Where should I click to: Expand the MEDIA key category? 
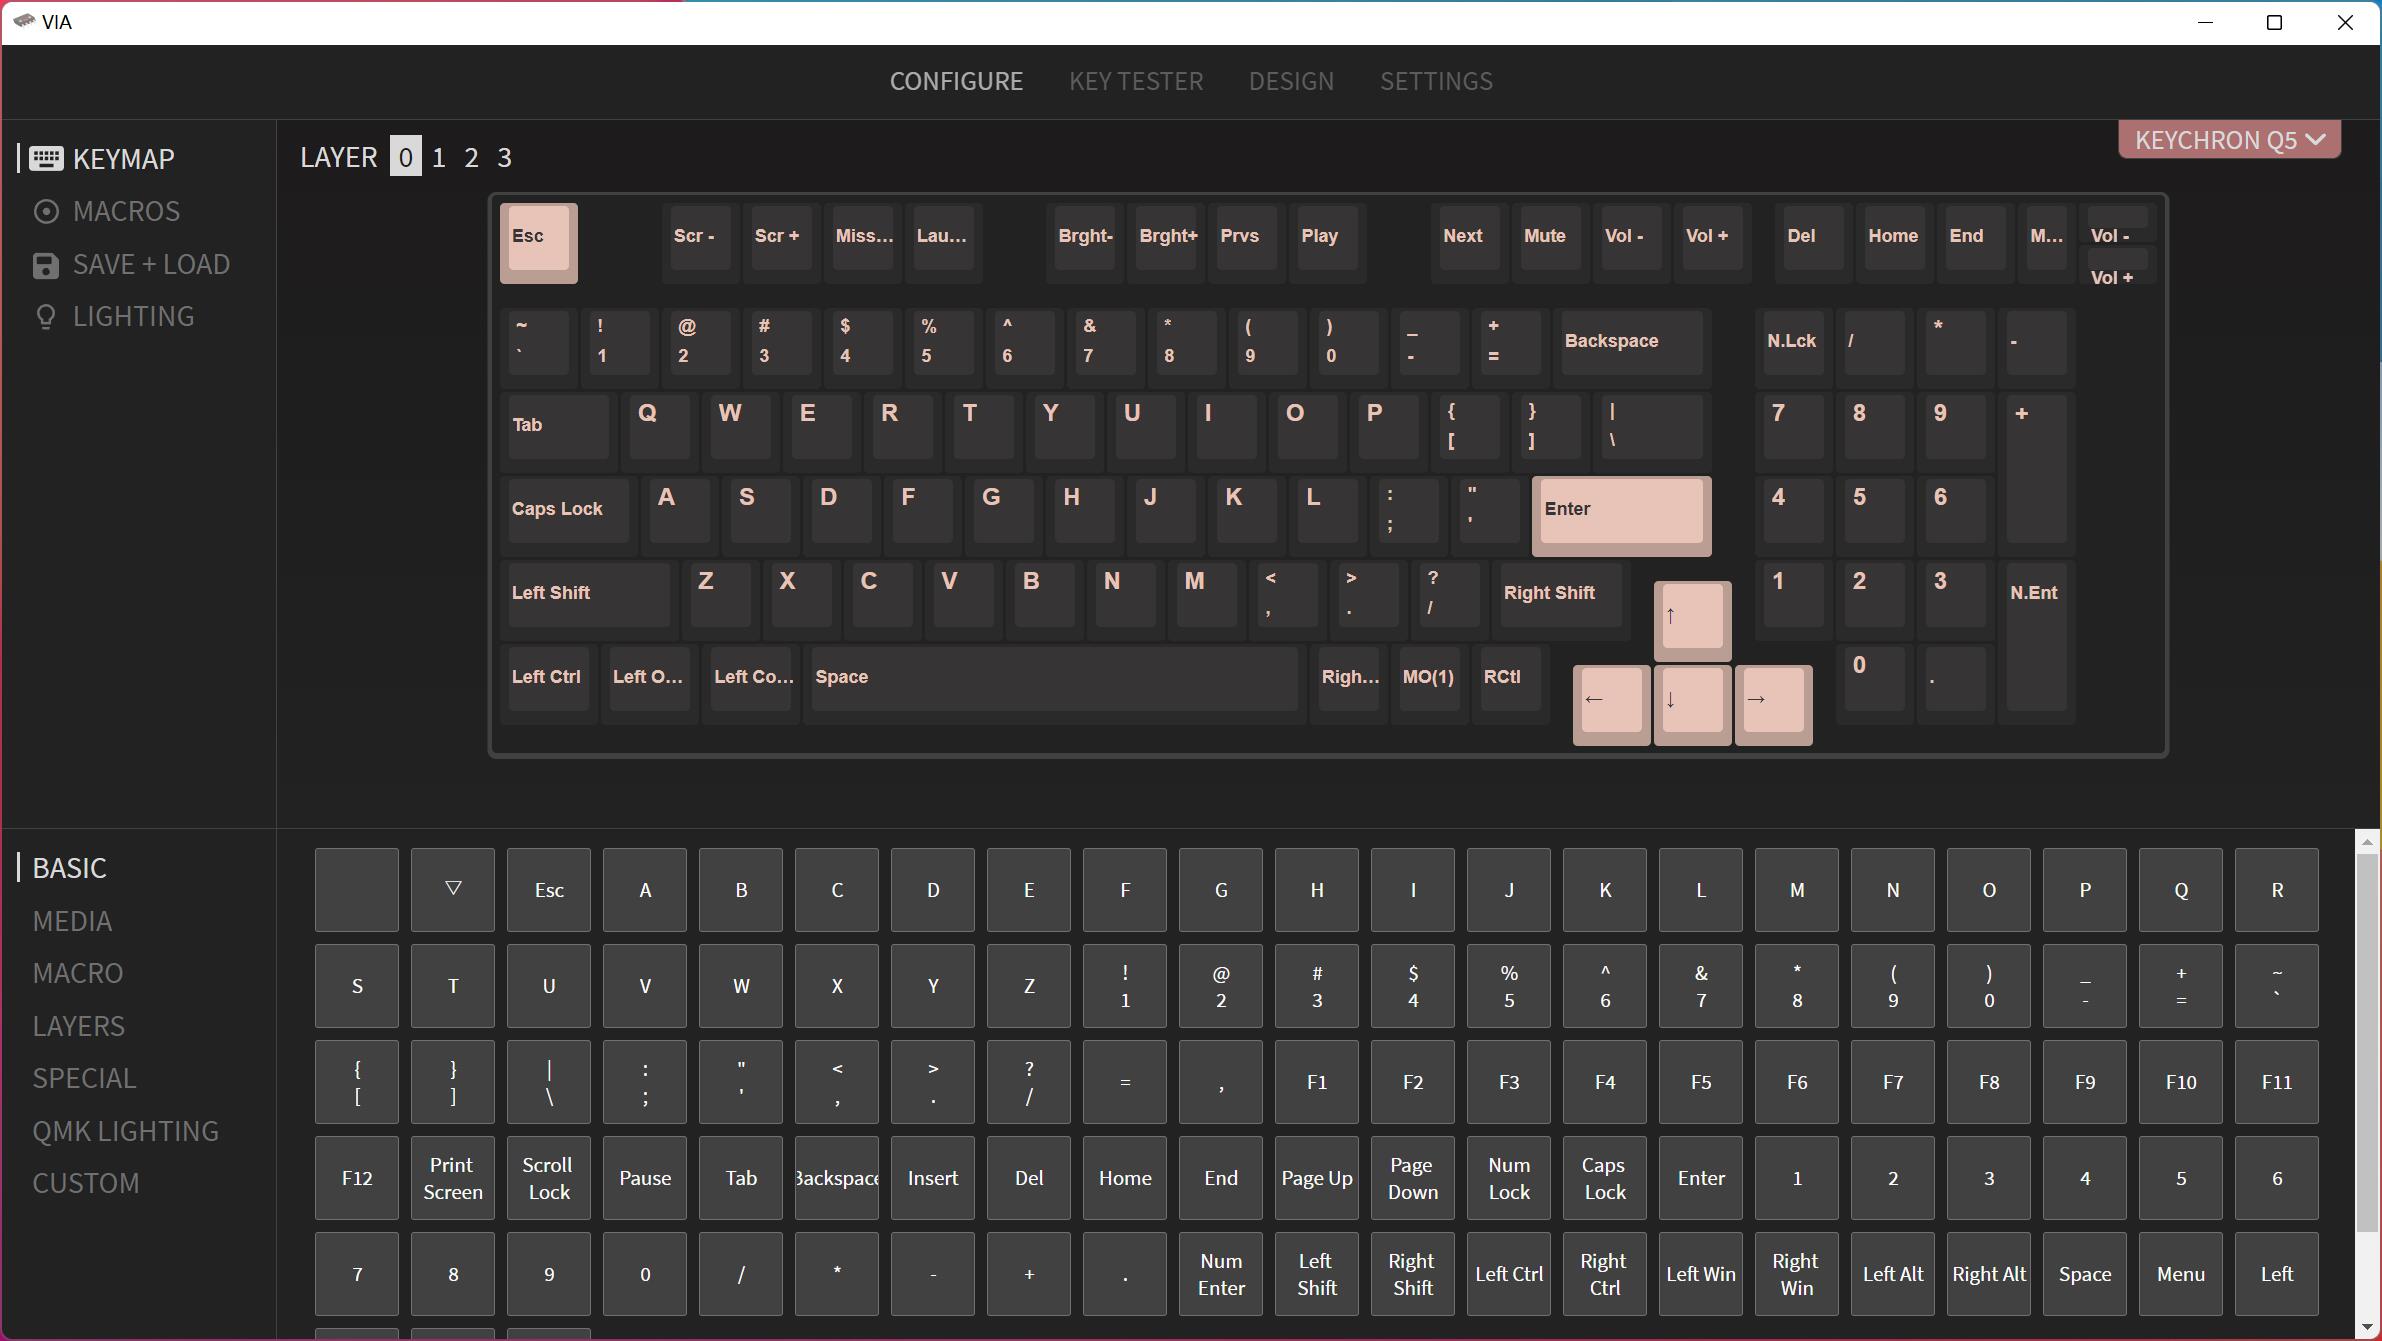pos(72,919)
